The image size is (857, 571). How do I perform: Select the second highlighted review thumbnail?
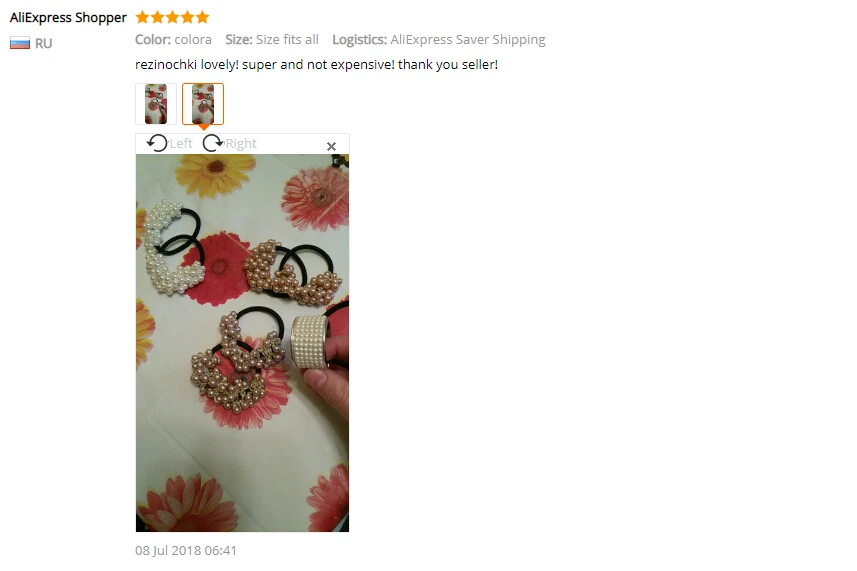click(203, 104)
